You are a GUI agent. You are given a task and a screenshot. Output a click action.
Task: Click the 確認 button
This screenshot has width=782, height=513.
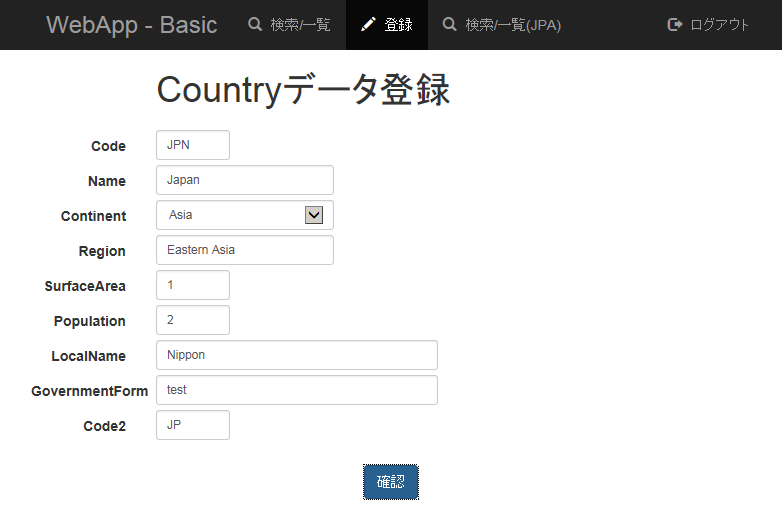(x=391, y=482)
